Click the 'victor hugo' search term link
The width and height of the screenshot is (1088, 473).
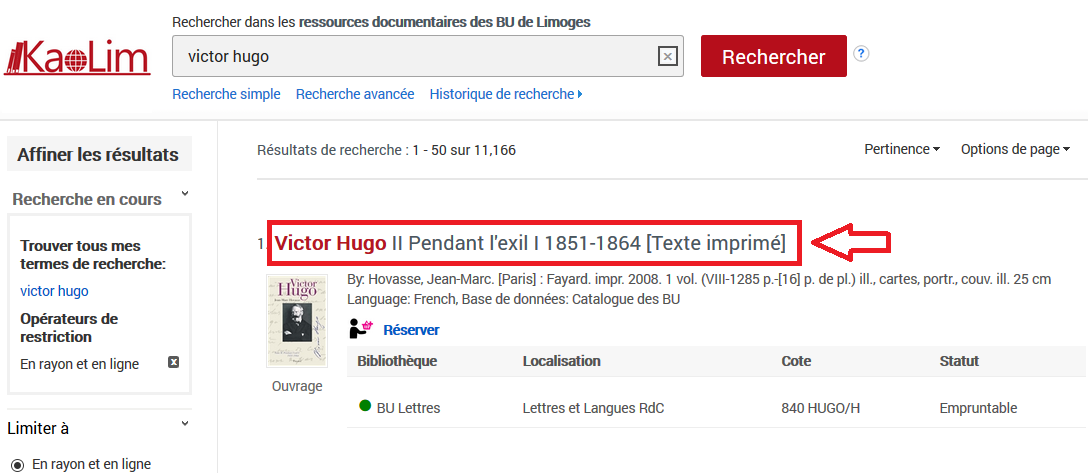[x=54, y=291]
